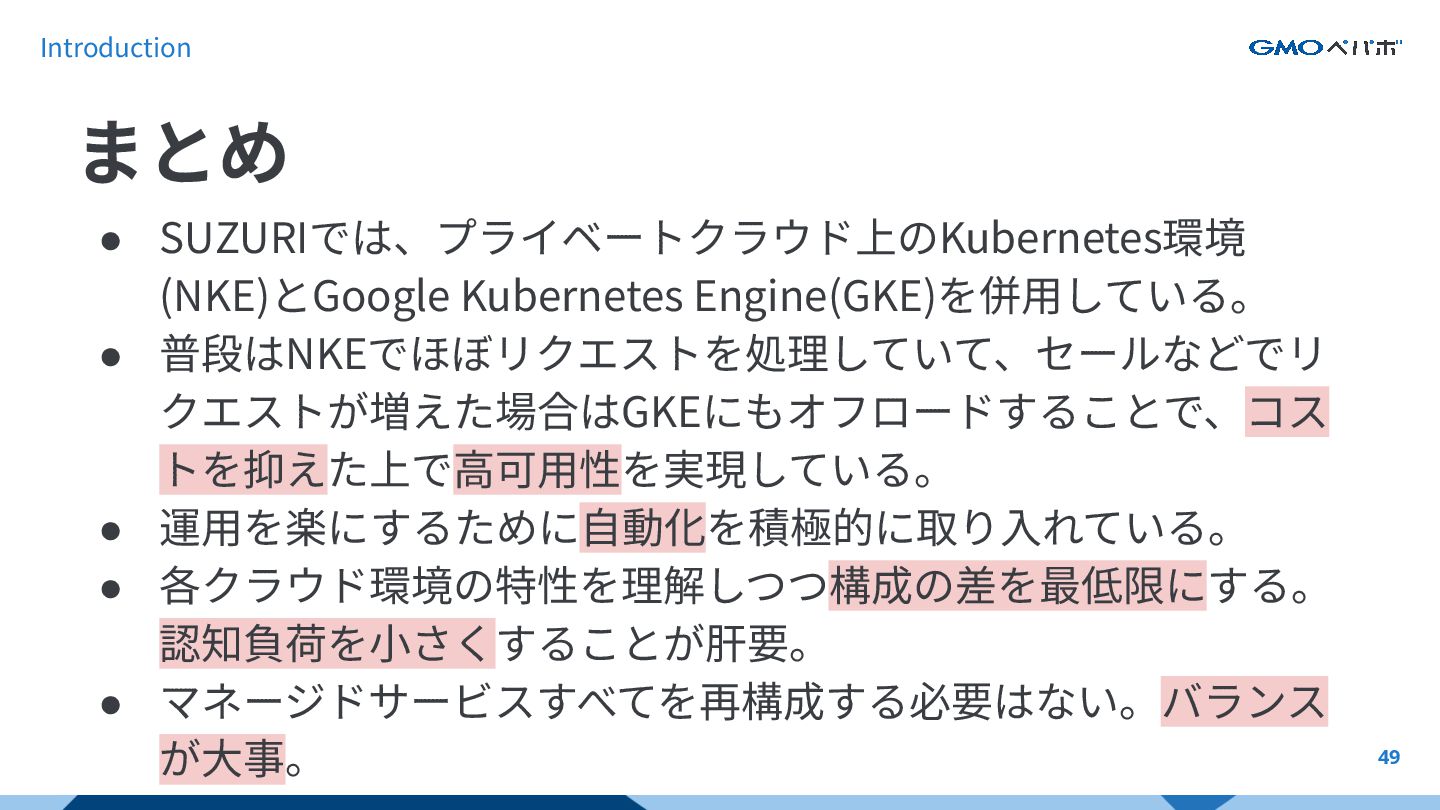Click the highlighted text が大事
This screenshot has width=1440, height=810.
pyautogui.click(x=222, y=759)
